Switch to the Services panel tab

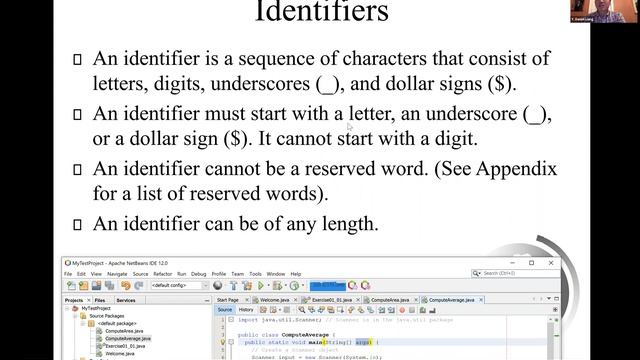(126, 300)
